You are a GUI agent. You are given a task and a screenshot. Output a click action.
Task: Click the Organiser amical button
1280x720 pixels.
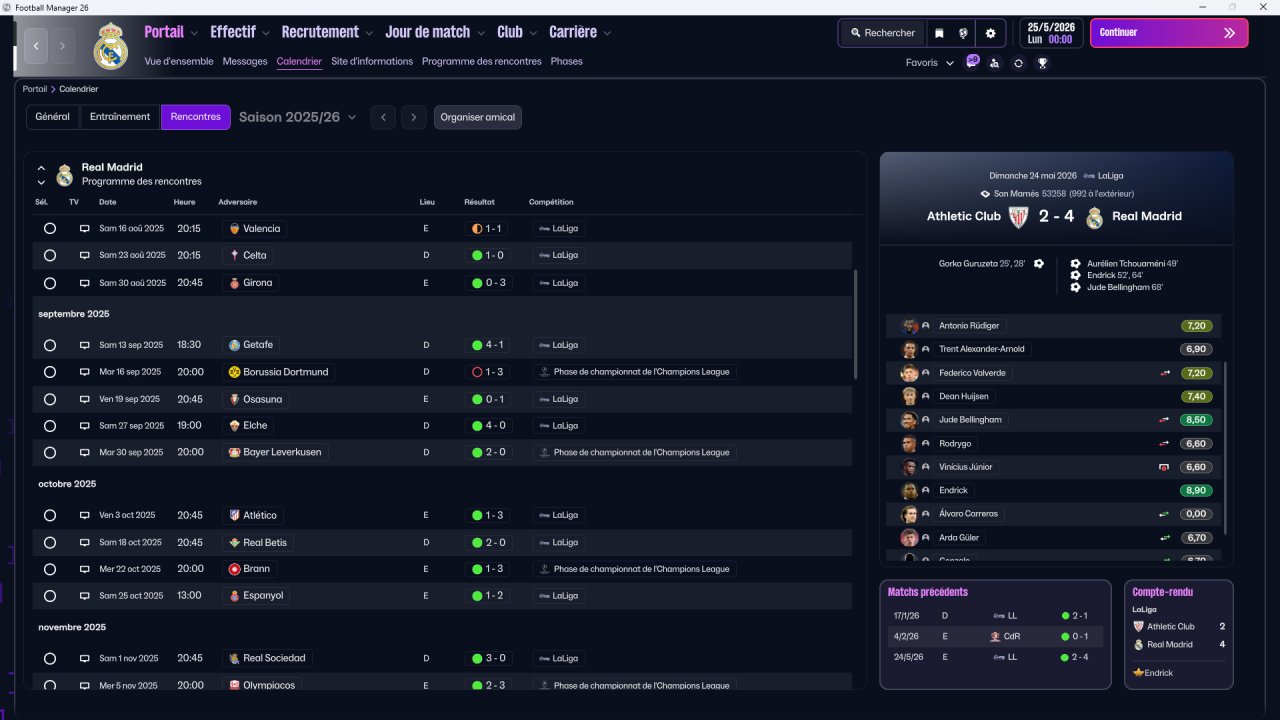coord(478,117)
